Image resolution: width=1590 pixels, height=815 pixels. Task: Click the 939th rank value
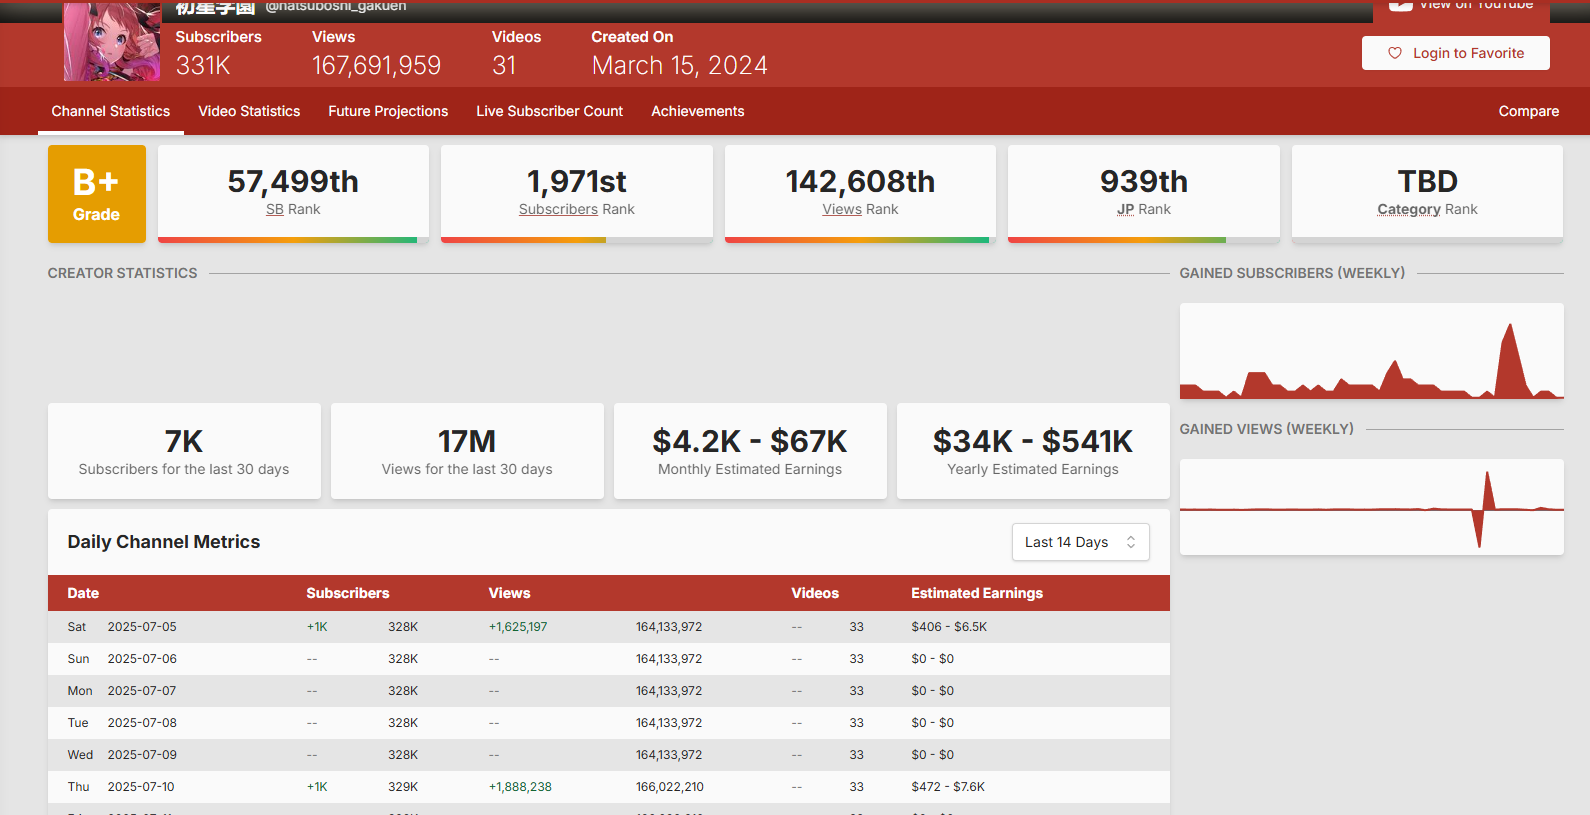(x=1144, y=181)
